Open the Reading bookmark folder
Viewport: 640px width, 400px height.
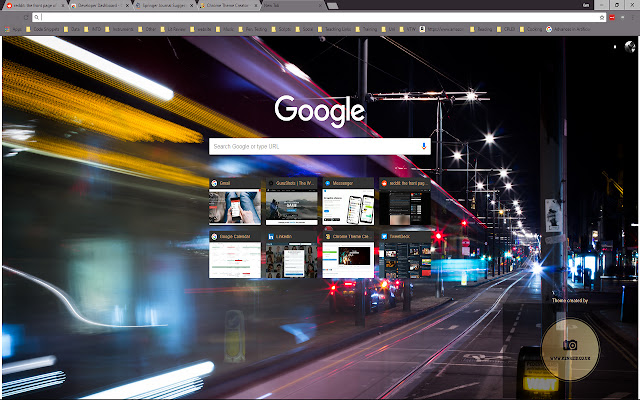pos(481,29)
